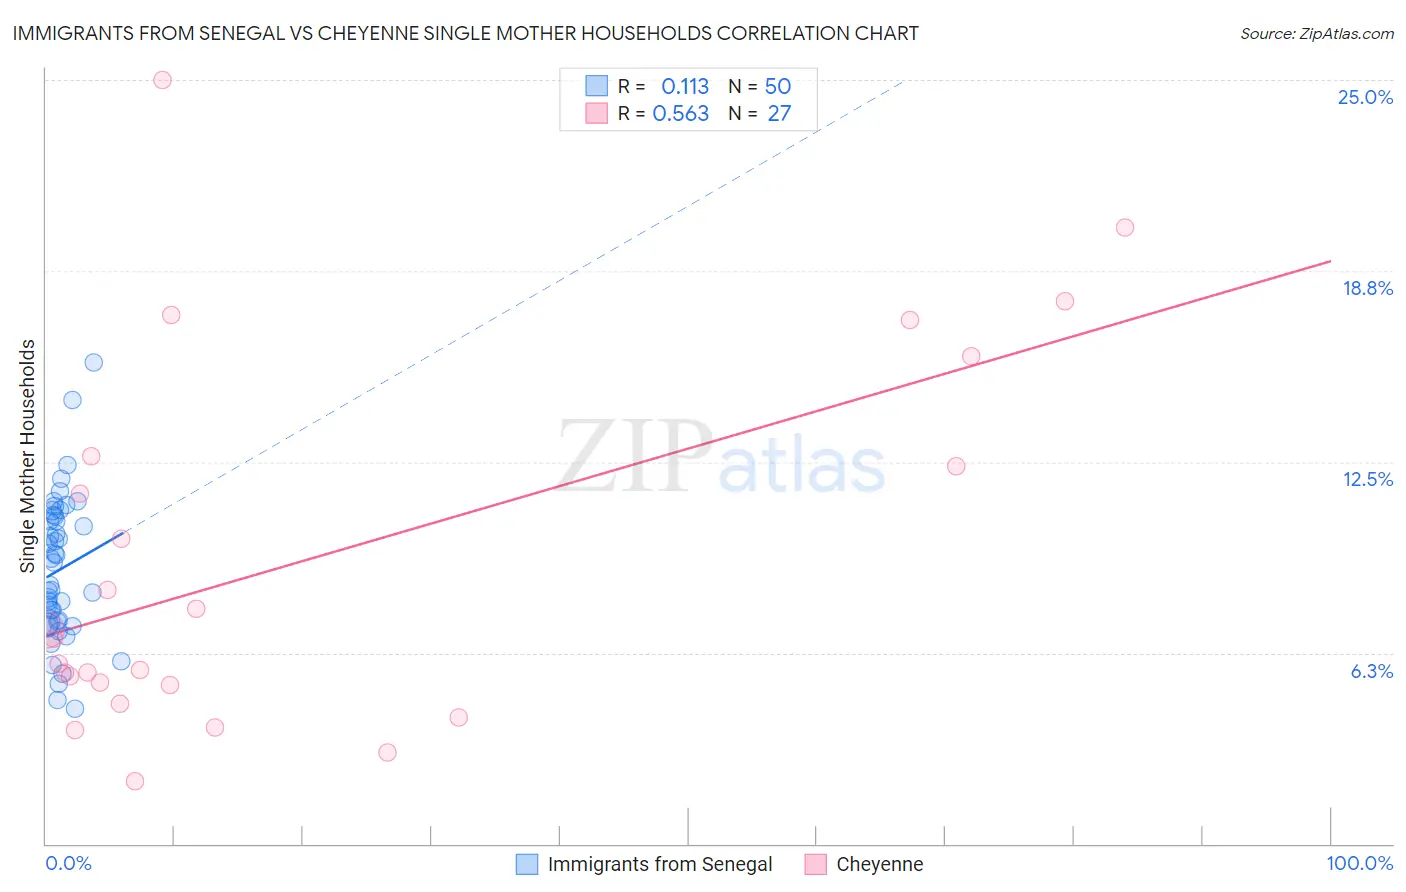The height and width of the screenshot is (892, 1406).
Task: Click the 0.0% x-axis label
Action: pyautogui.click(x=68, y=863)
